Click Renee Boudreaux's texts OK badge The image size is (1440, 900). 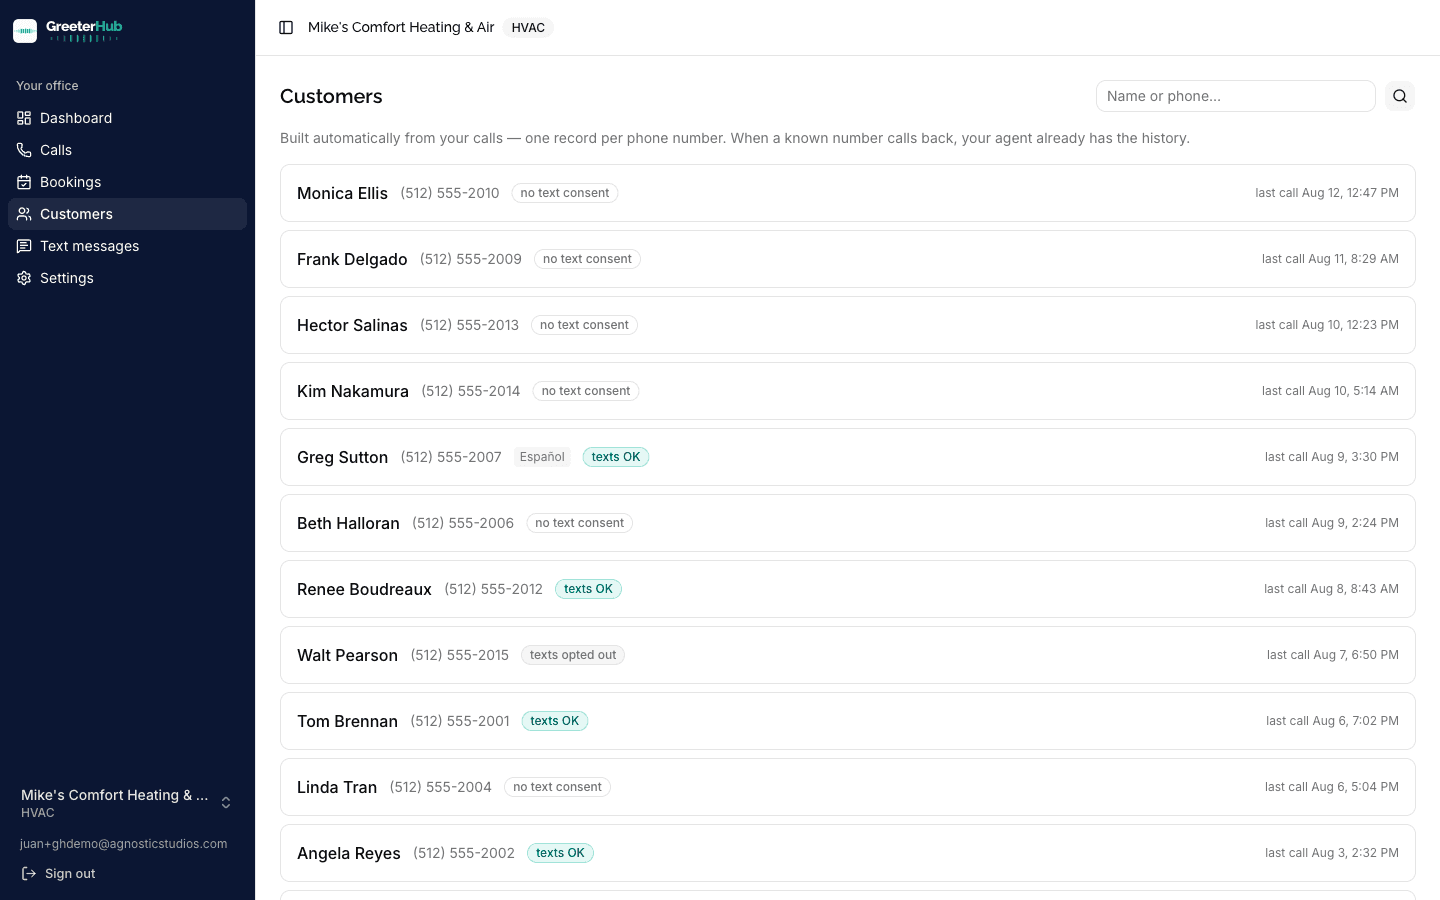pyautogui.click(x=588, y=589)
